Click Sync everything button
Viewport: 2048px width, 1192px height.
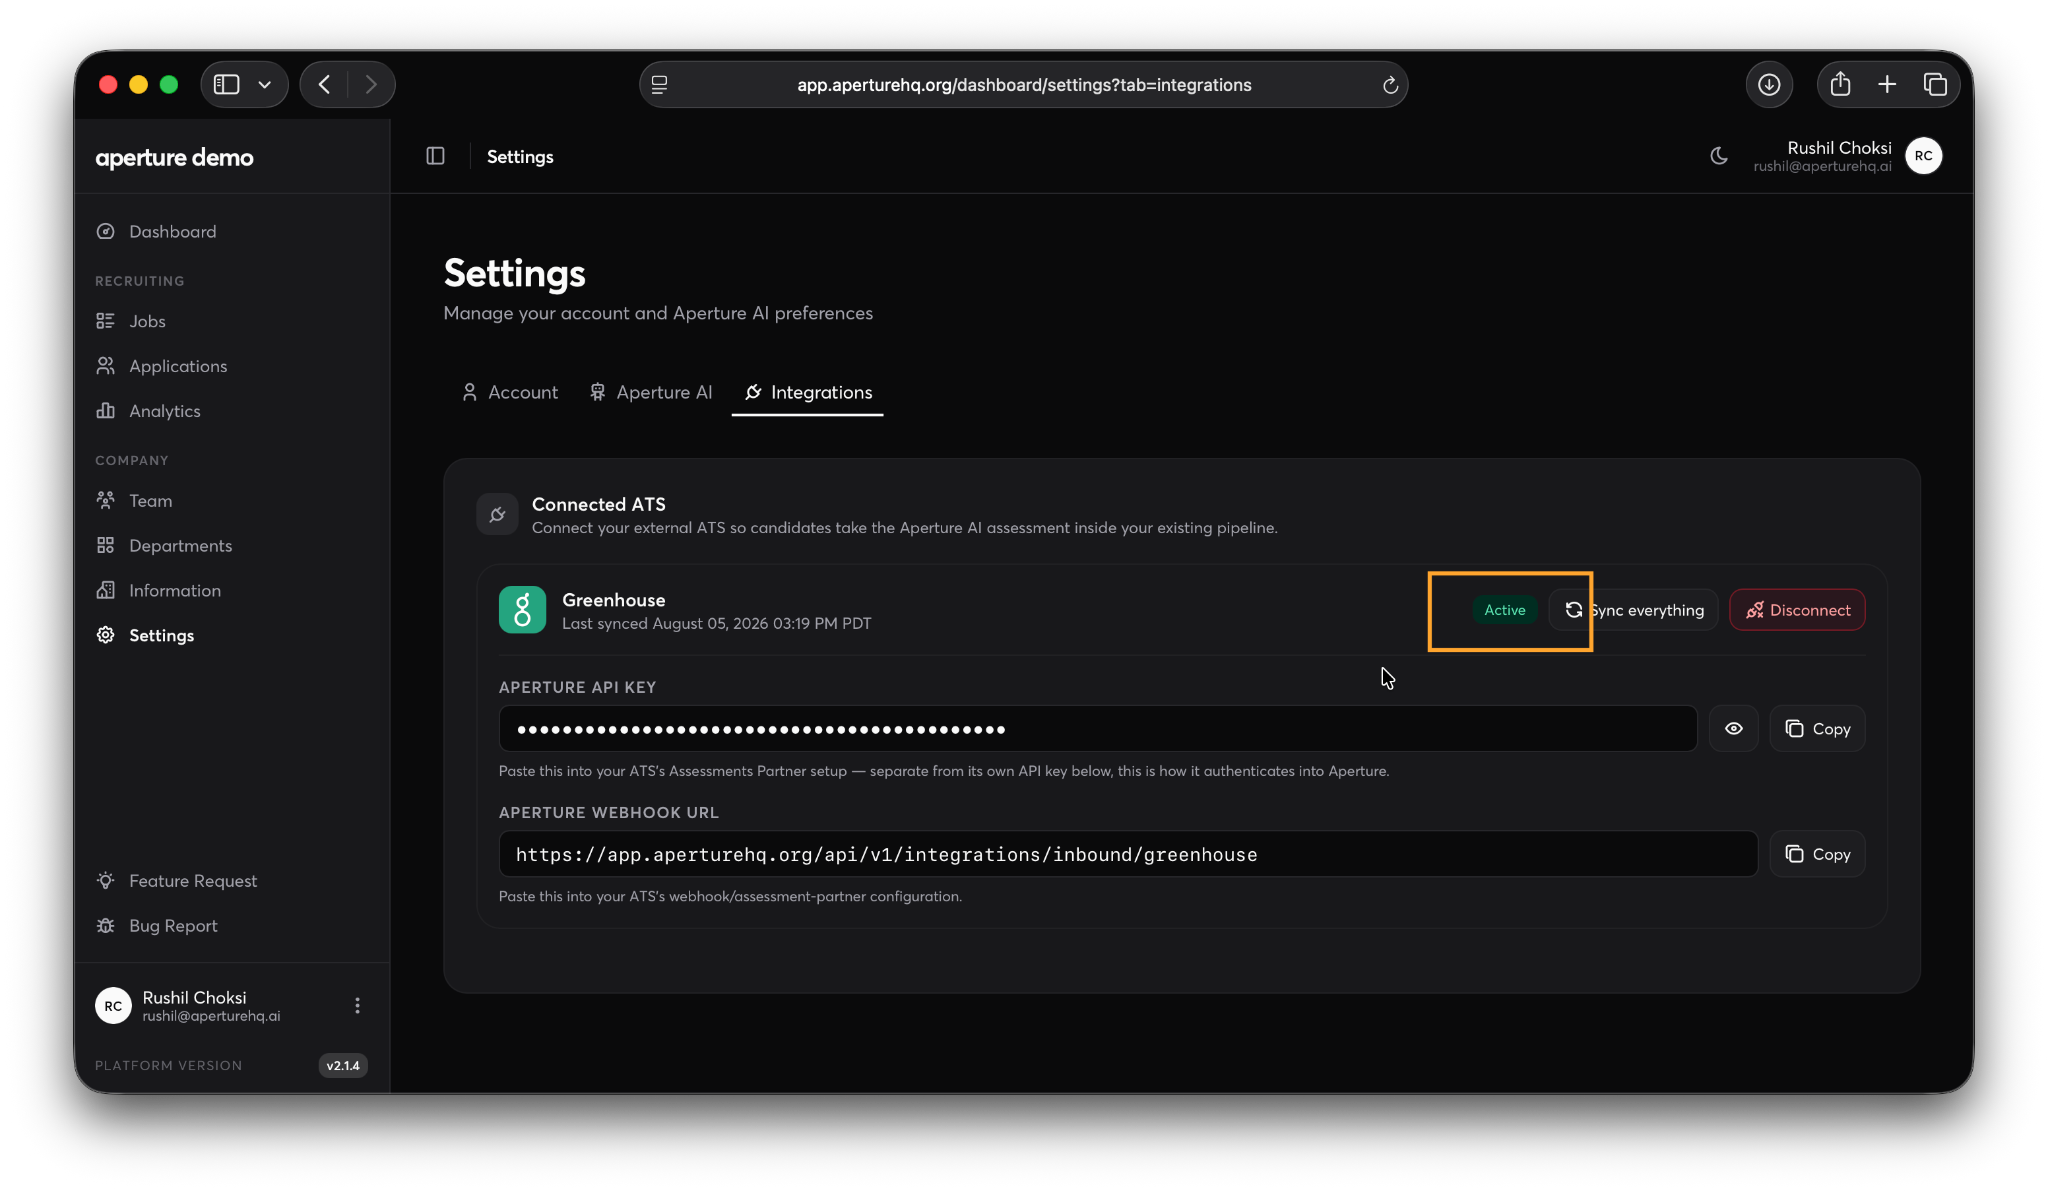pos(1634,610)
